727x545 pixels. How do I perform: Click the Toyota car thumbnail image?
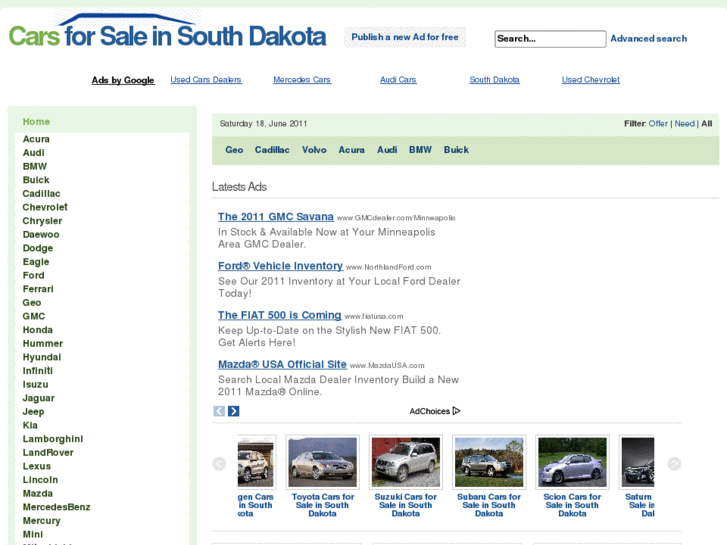pos(323,462)
